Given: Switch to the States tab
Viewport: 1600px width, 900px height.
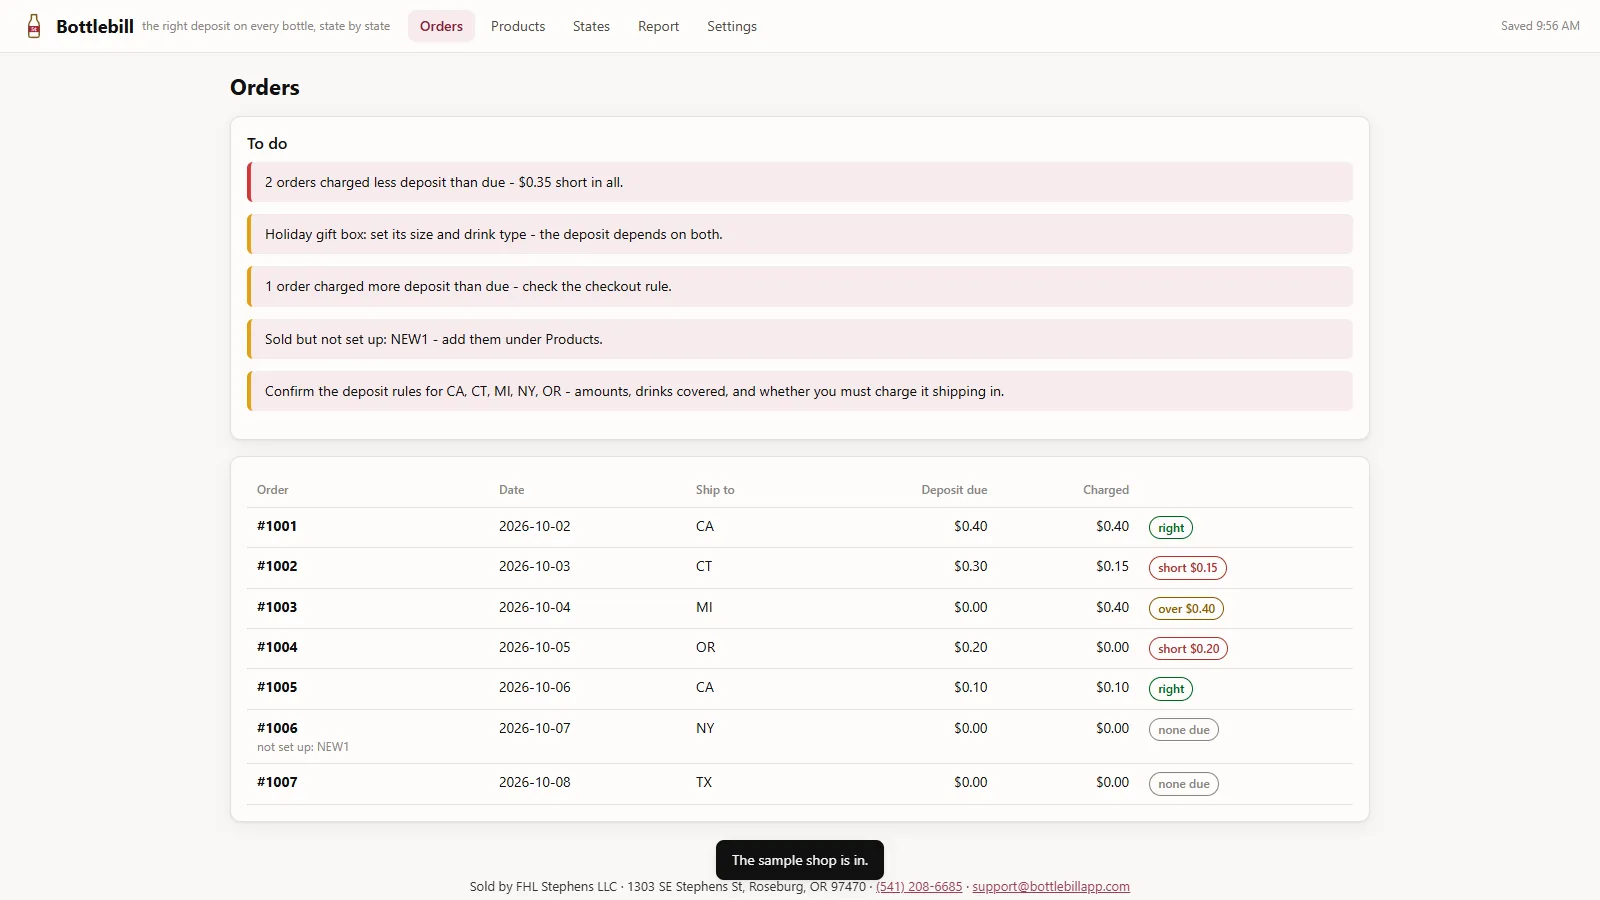Looking at the screenshot, I should tap(591, 26).
